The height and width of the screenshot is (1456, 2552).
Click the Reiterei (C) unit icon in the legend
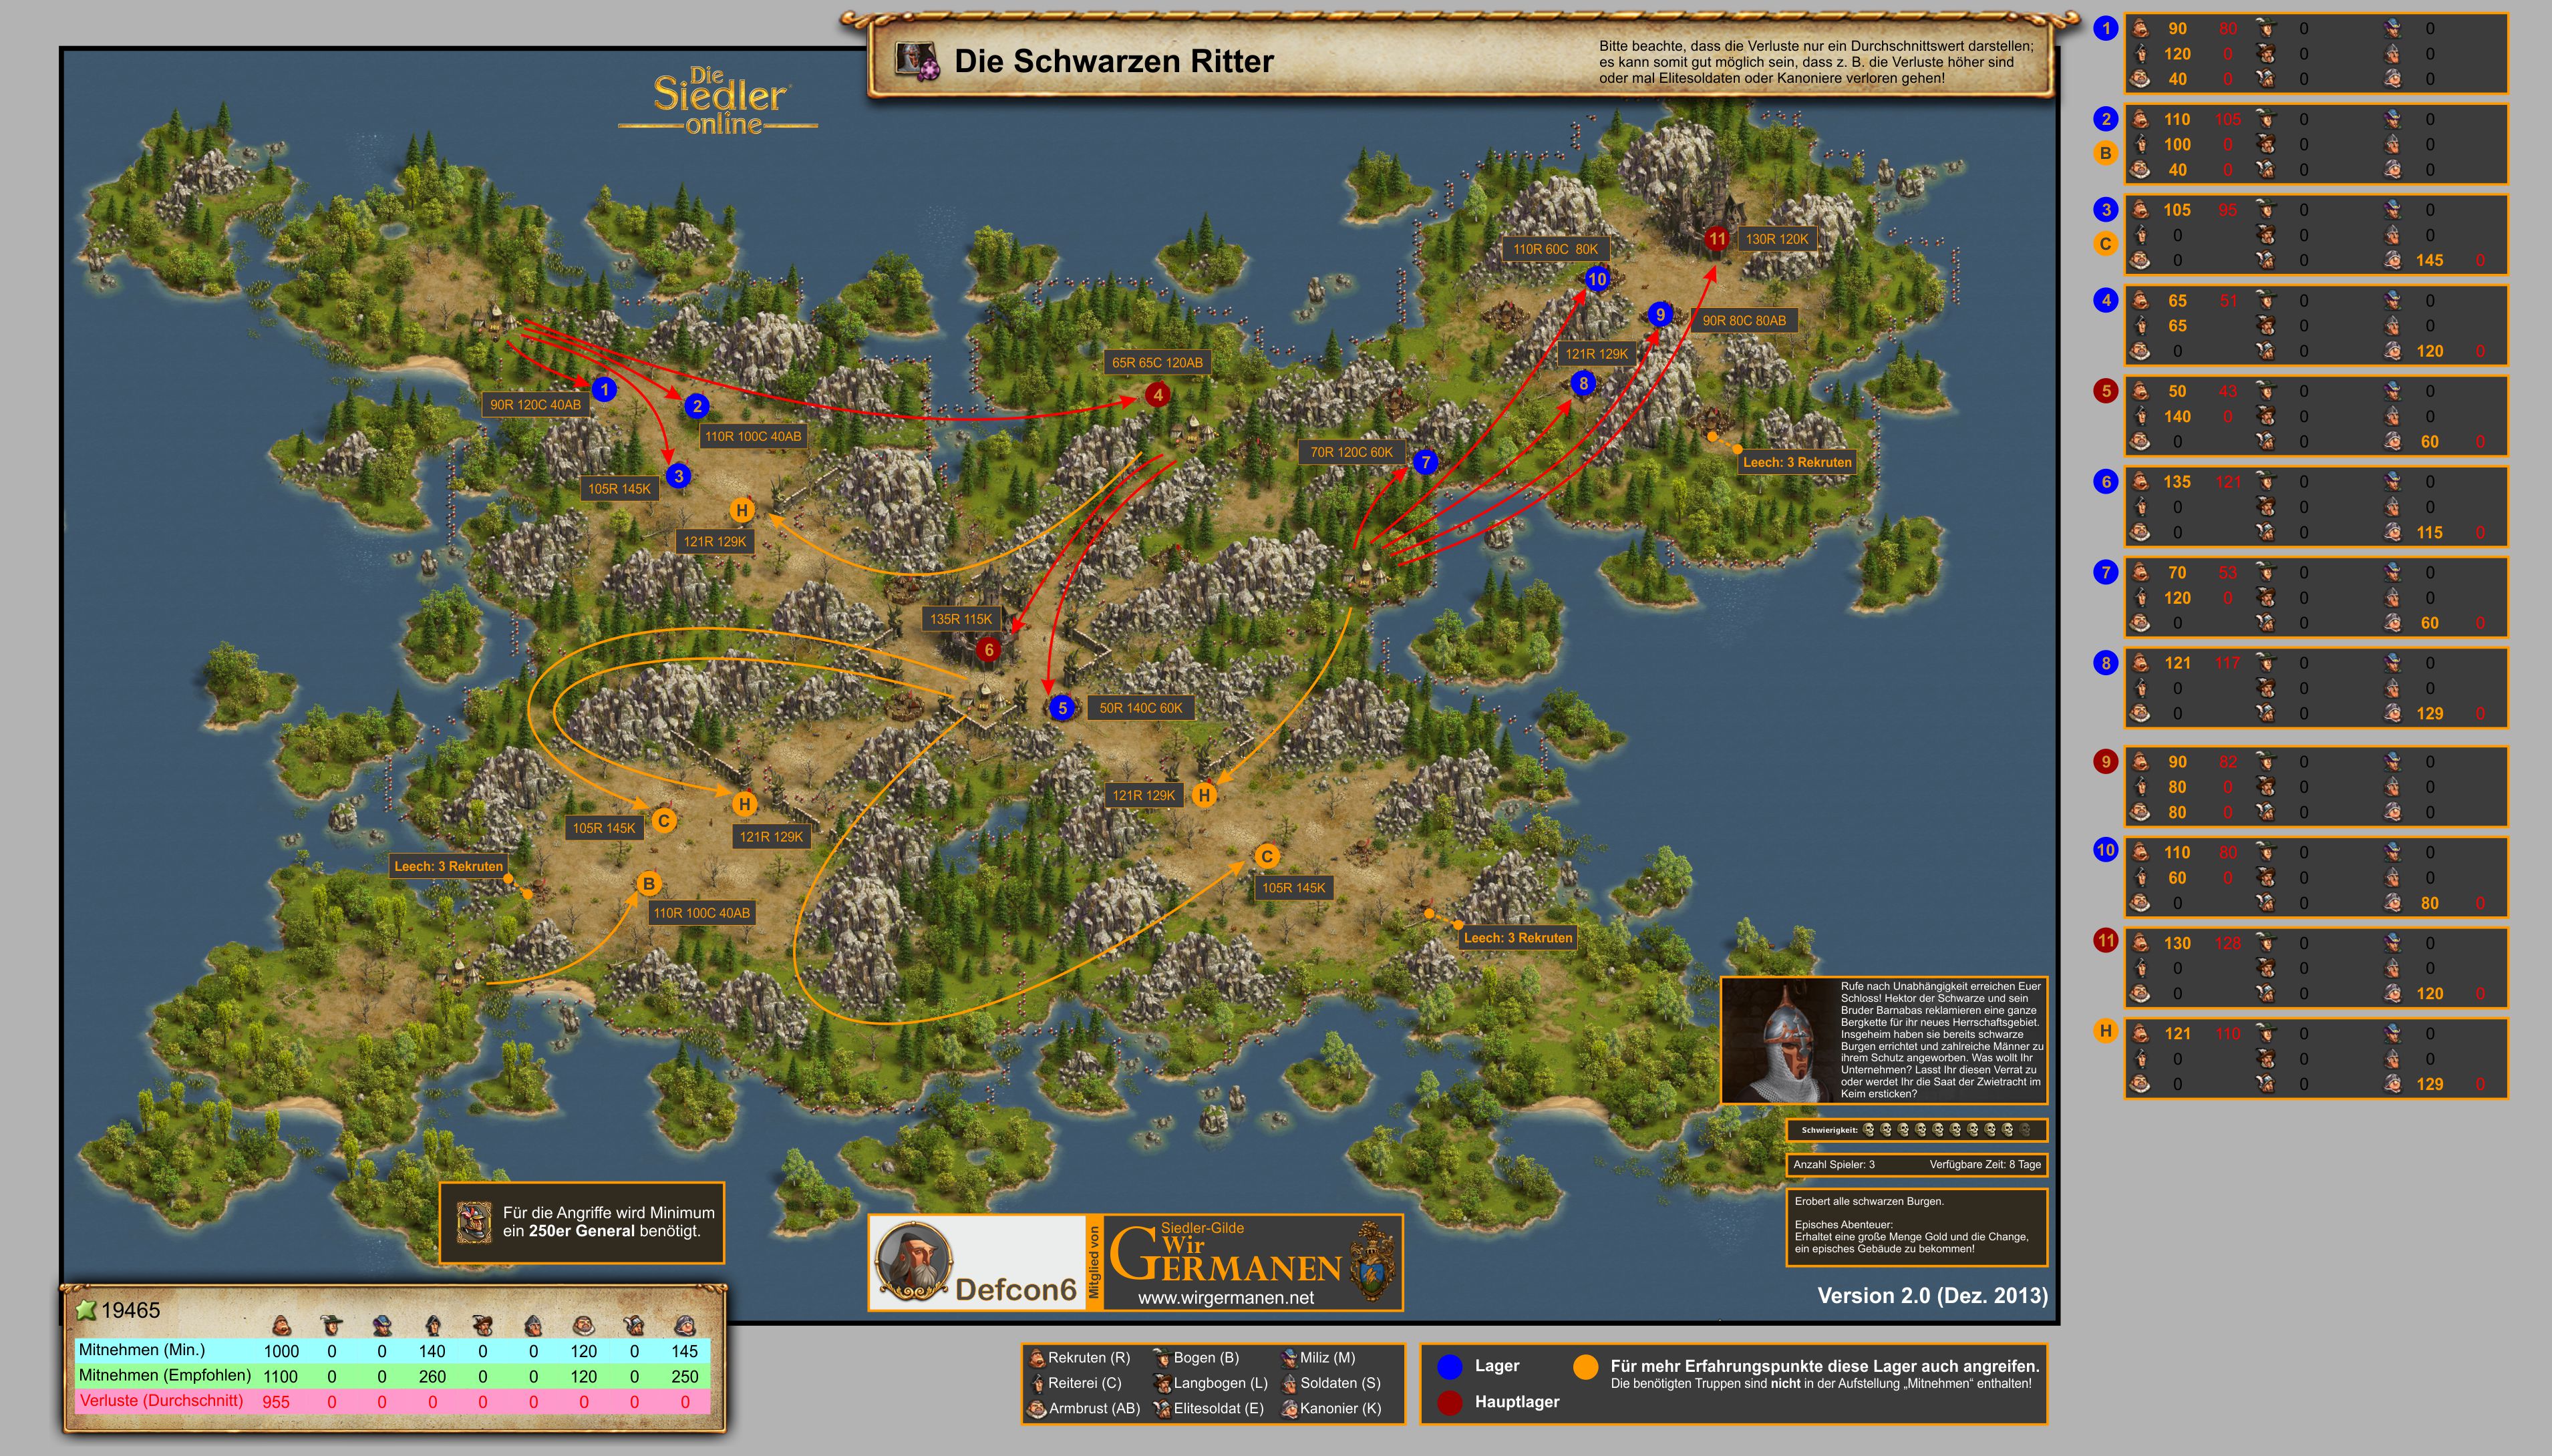(1037, 1384)
